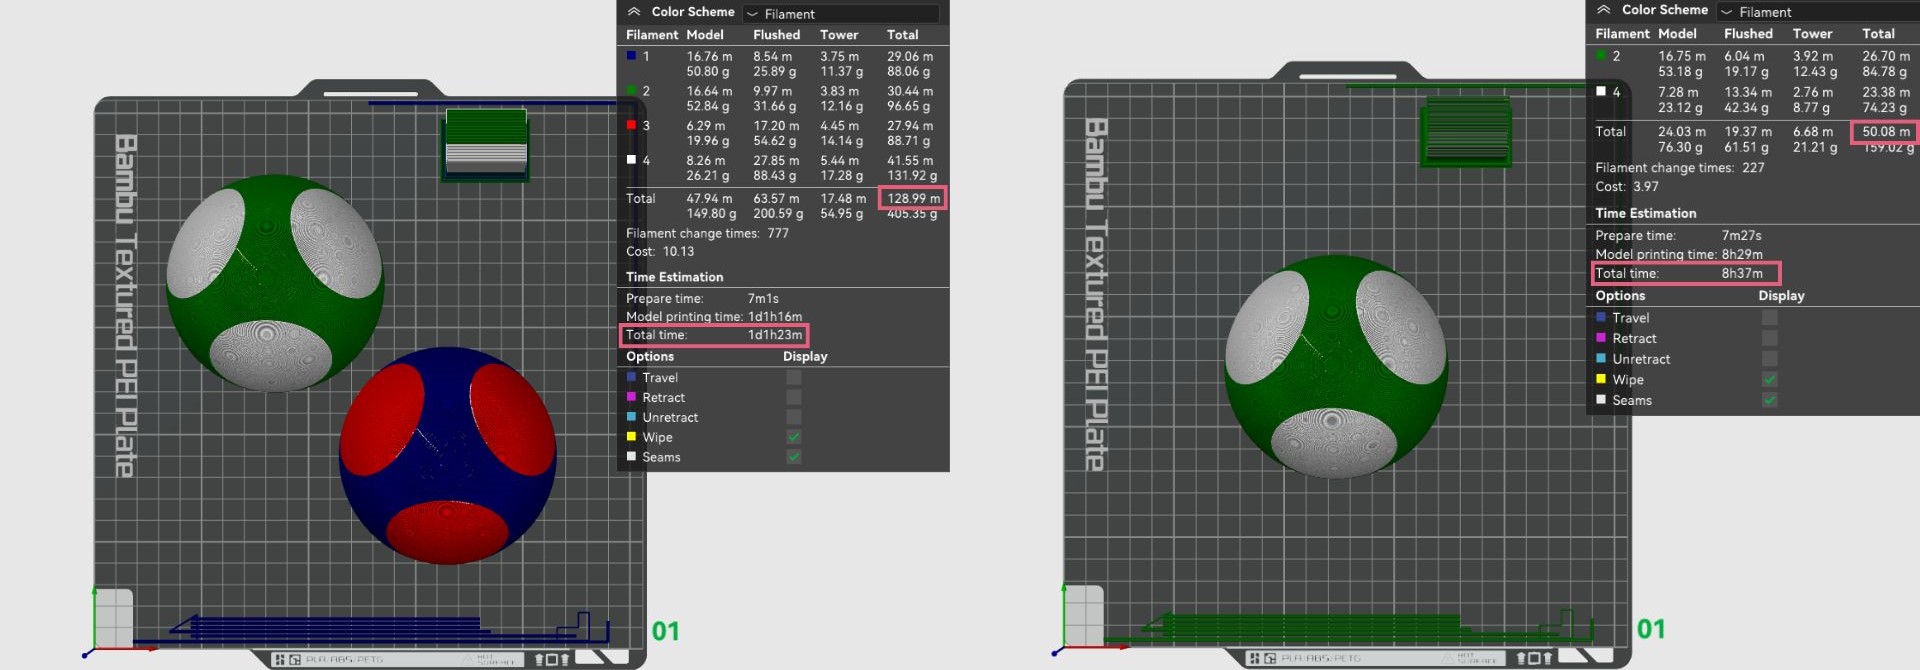1920x670 pixels.
Task: Click the blue filament 1 color square
Action: [x=631, y=56]
